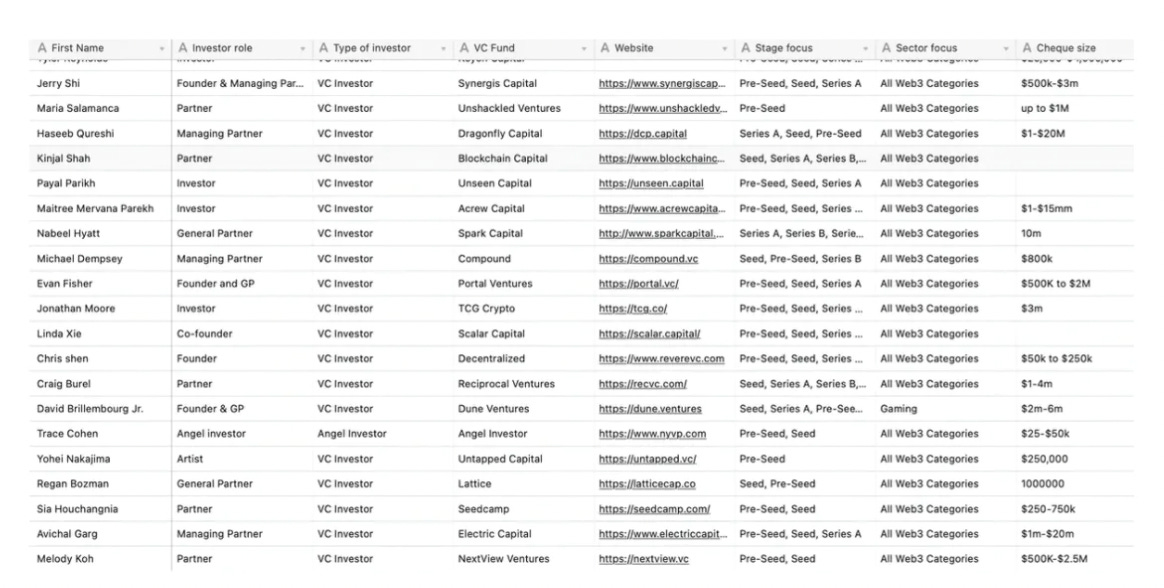
Task: Click the Reciprocal Ventures fund cell
Action: 523,384
